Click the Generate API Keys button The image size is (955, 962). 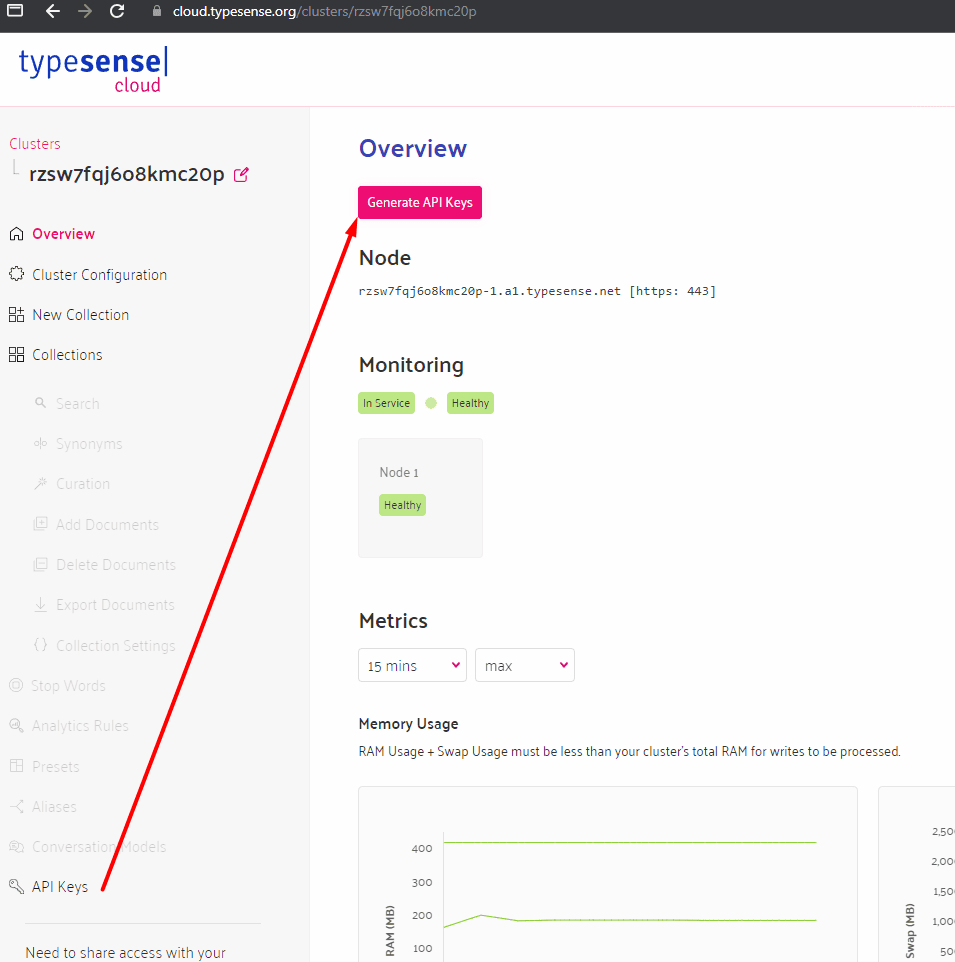point(420,202)
